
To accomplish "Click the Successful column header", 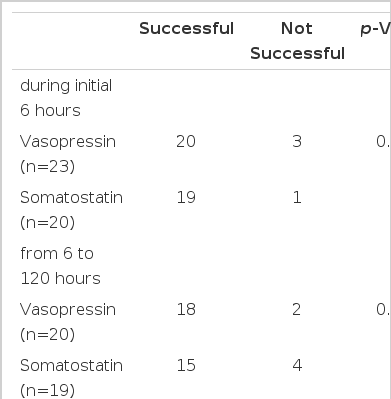I will click(x=186, y=28).
